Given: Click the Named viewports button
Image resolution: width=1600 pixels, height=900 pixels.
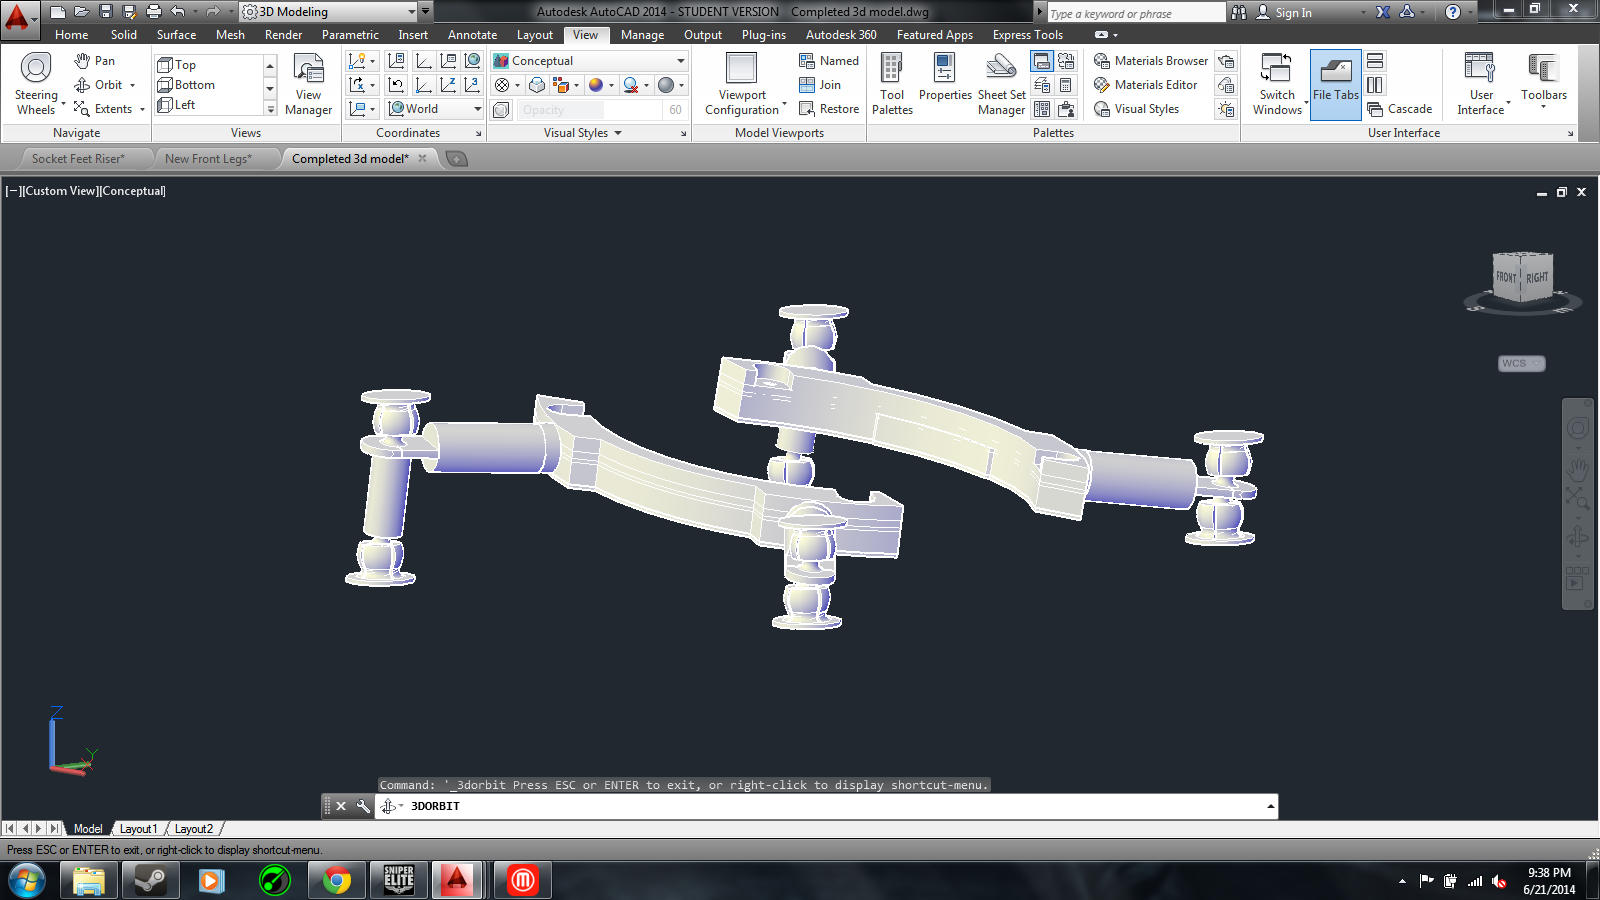Looking at the screenshot, I should click(829, 61).
